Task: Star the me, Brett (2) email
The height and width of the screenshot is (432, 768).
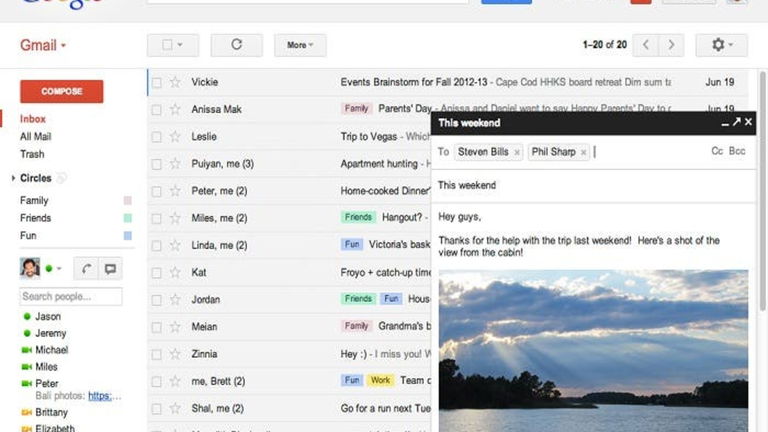Action: 175,381
